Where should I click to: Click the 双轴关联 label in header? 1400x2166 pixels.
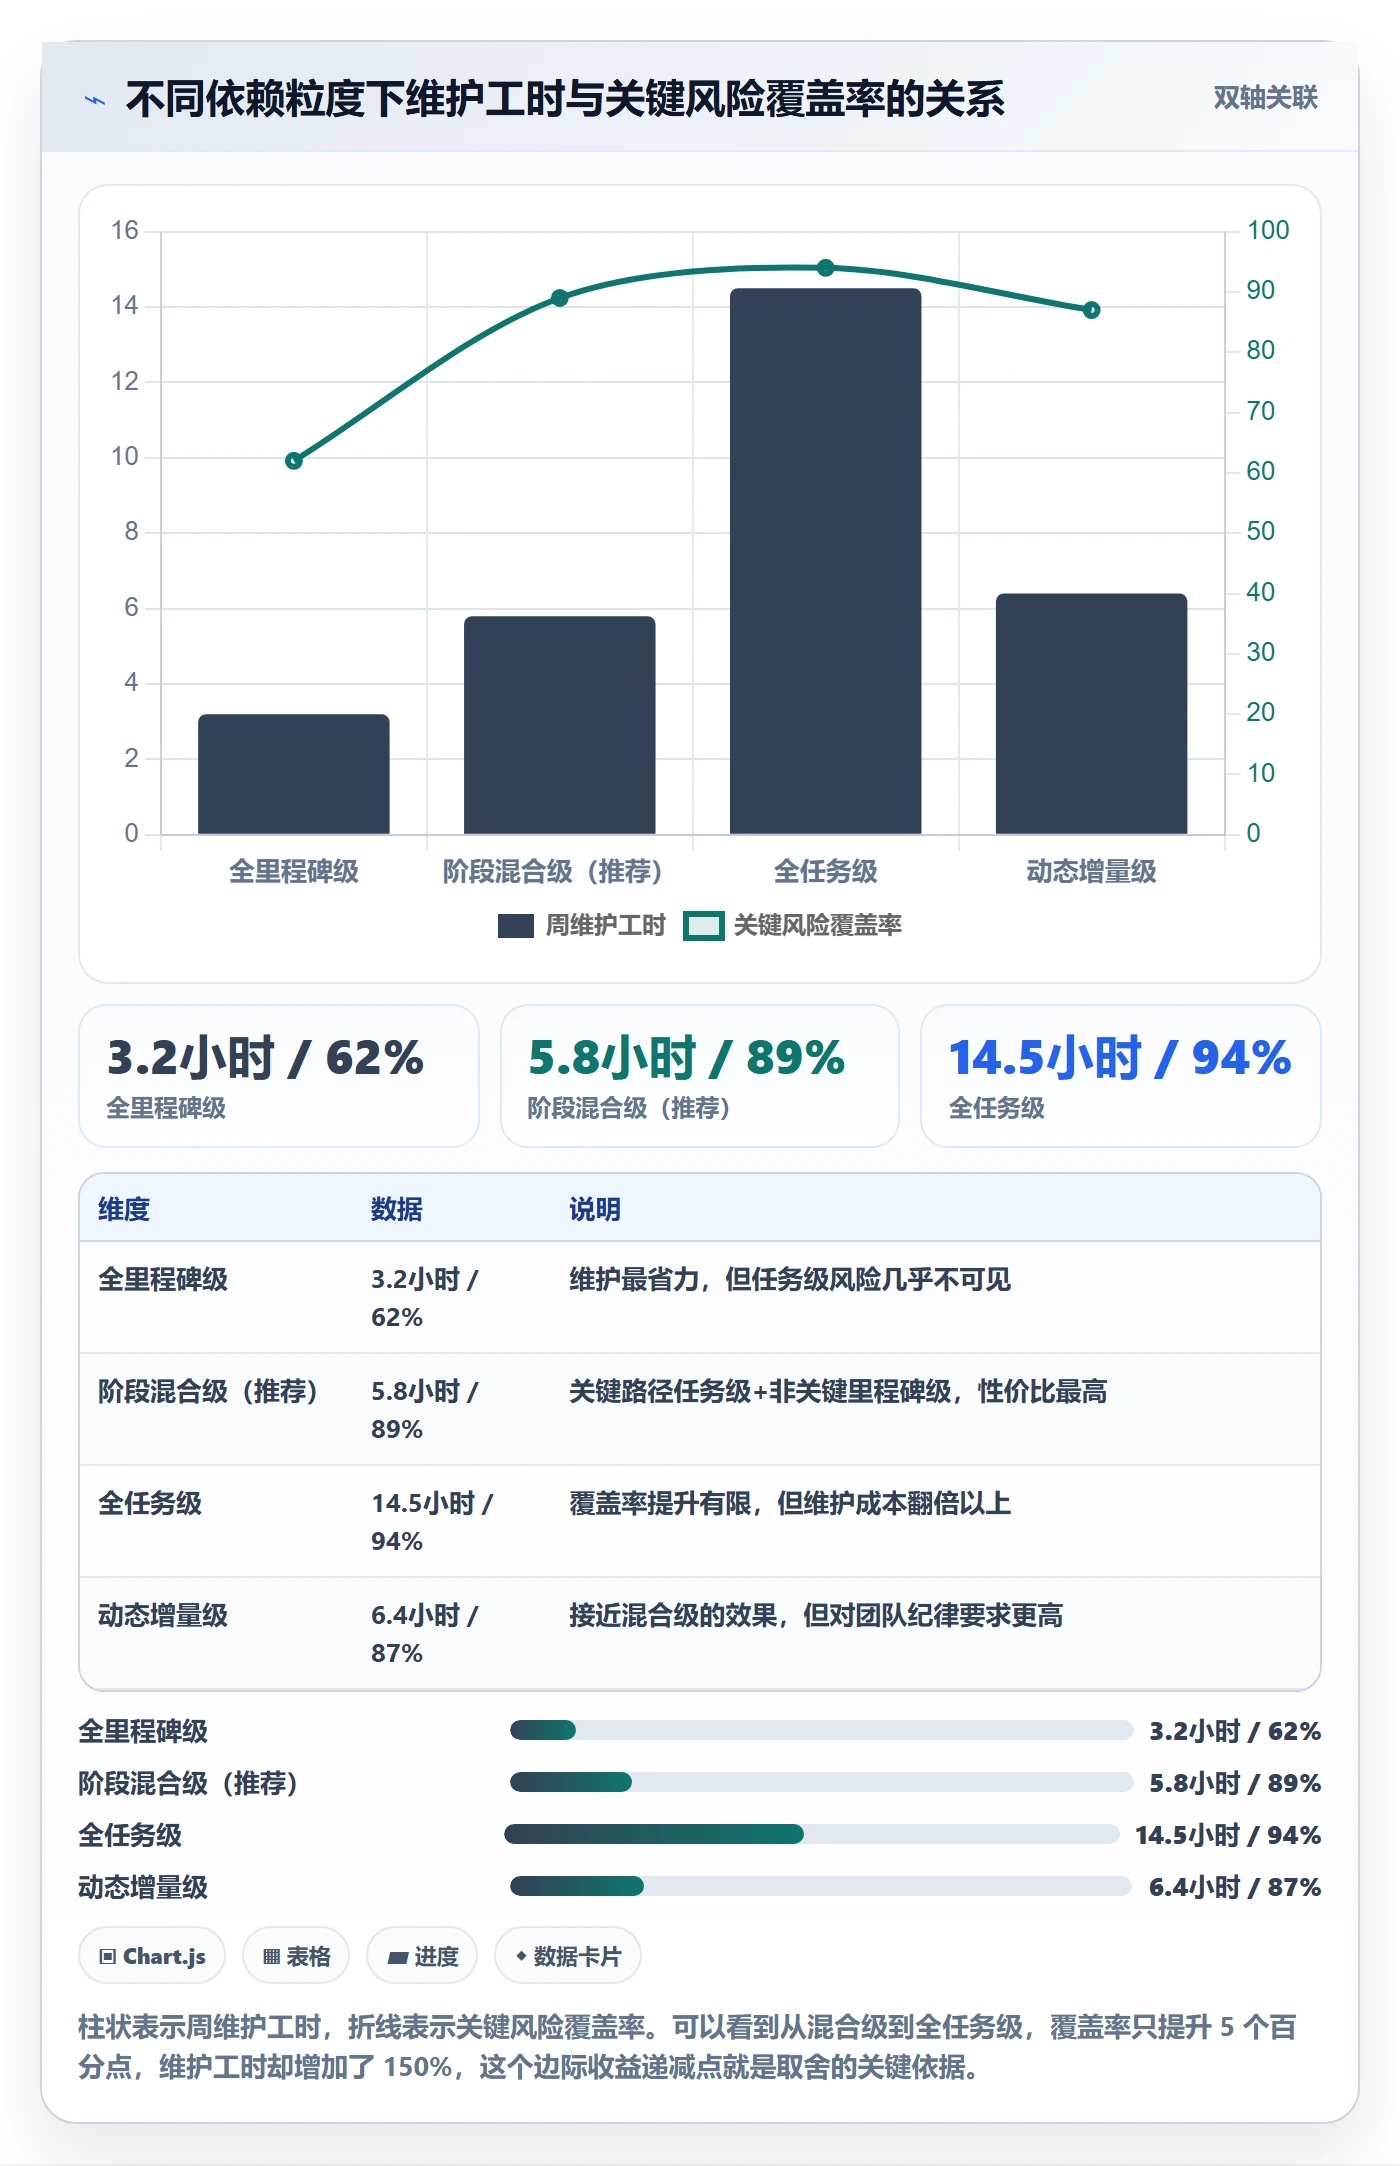click(1265, 97)
